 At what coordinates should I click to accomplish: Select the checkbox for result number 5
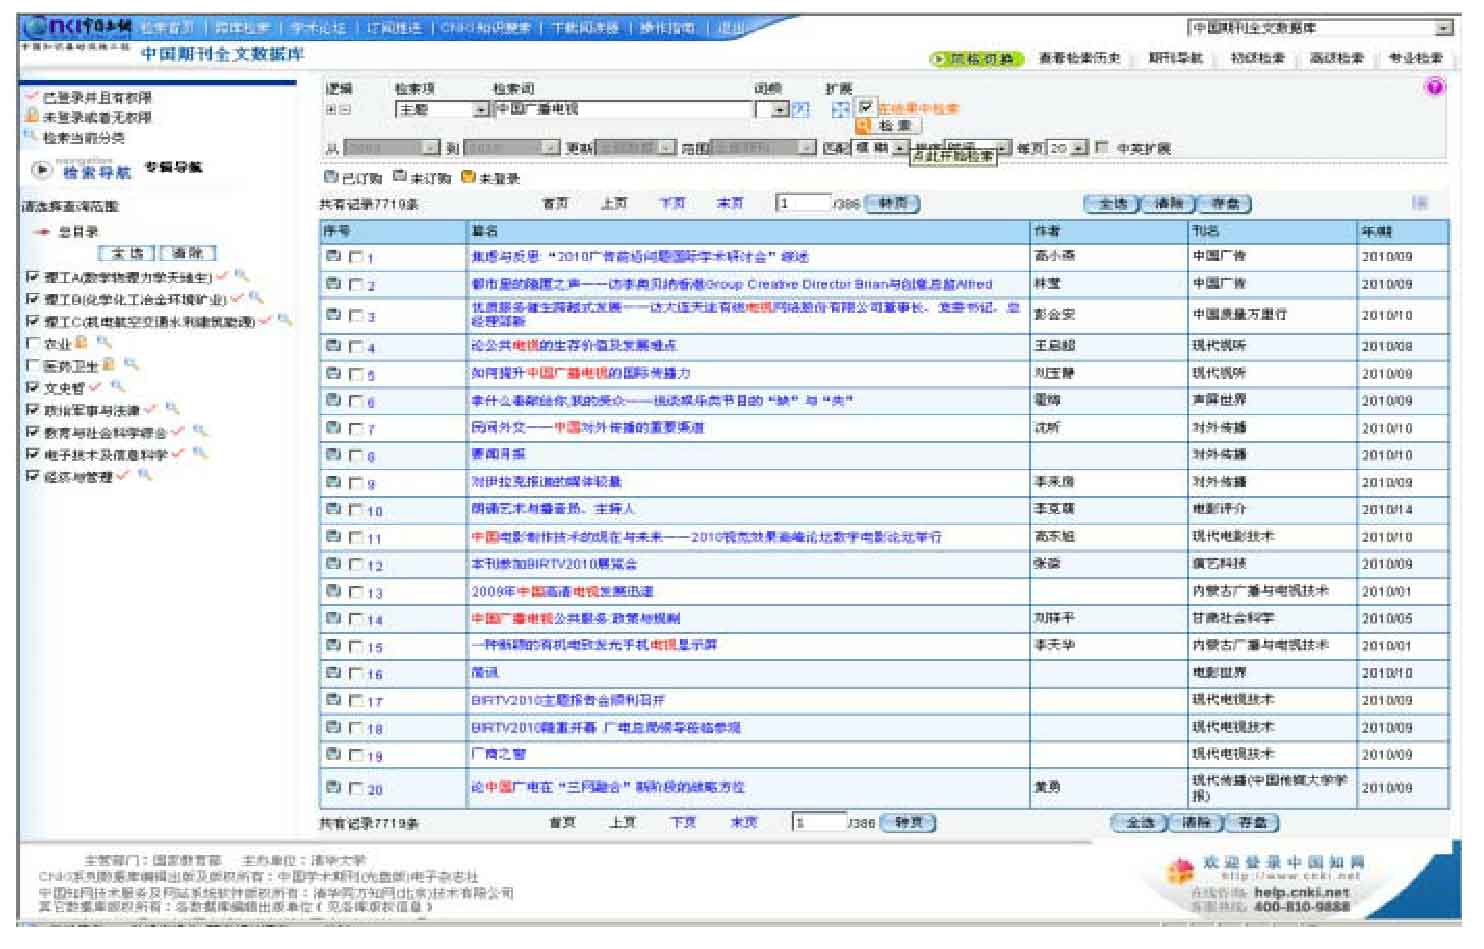pos(356,374)
